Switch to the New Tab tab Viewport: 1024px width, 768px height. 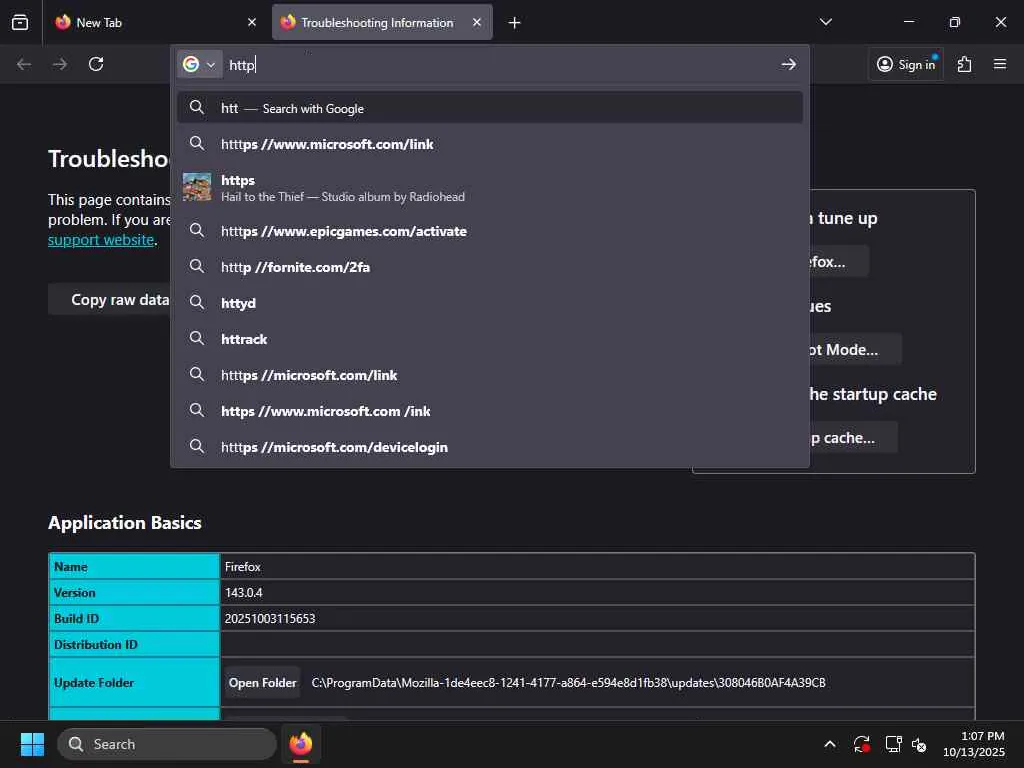click(x=156, y=22)
